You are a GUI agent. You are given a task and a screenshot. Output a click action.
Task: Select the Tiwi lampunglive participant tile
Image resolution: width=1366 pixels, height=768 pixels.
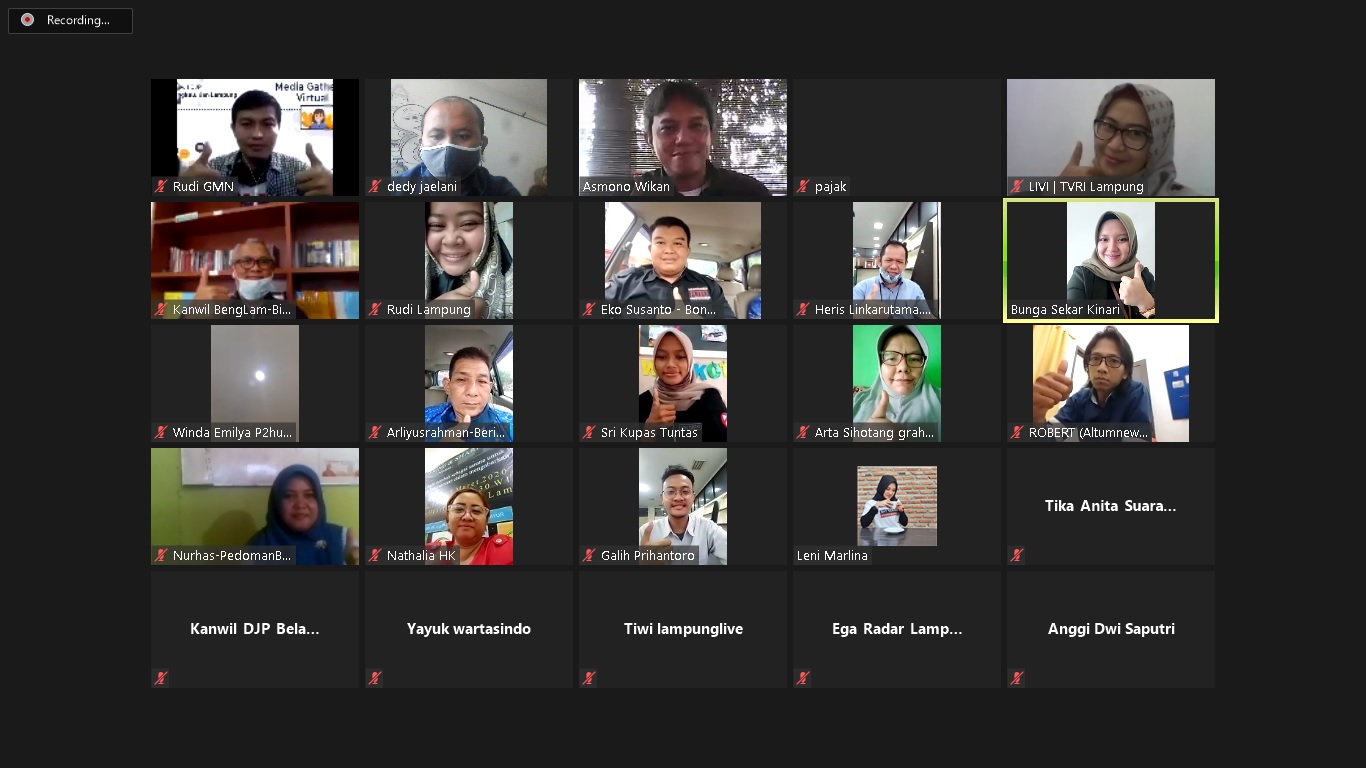tap(682, 629)
